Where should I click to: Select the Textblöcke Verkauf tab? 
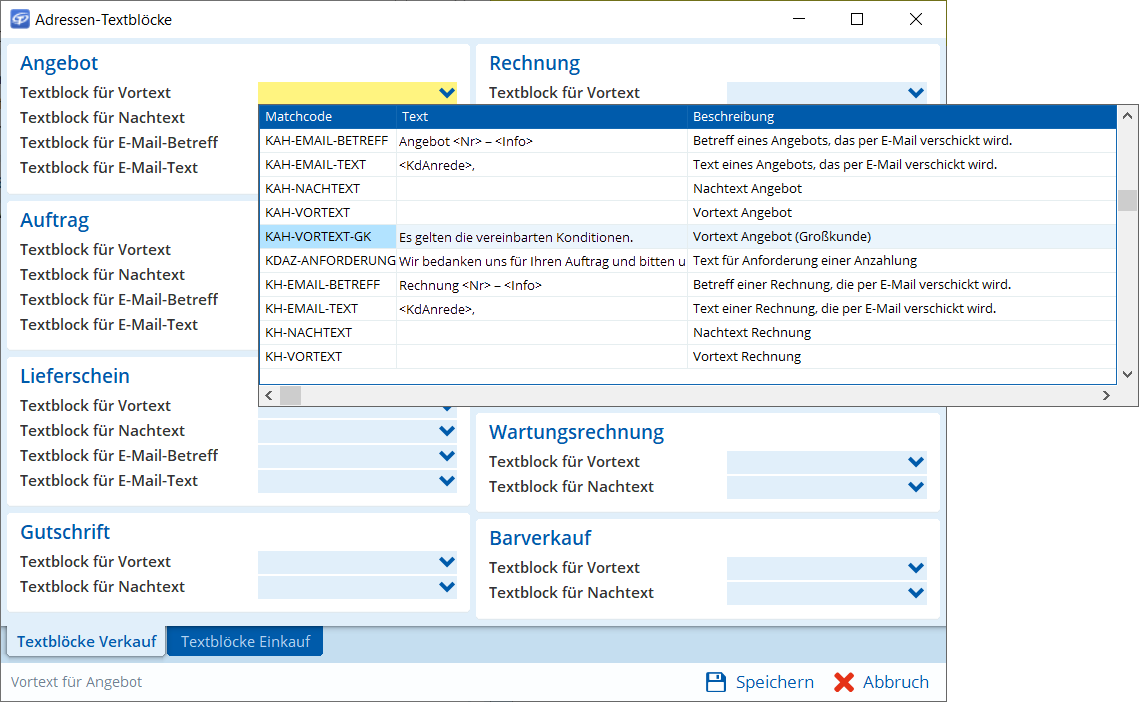[87, 641]
